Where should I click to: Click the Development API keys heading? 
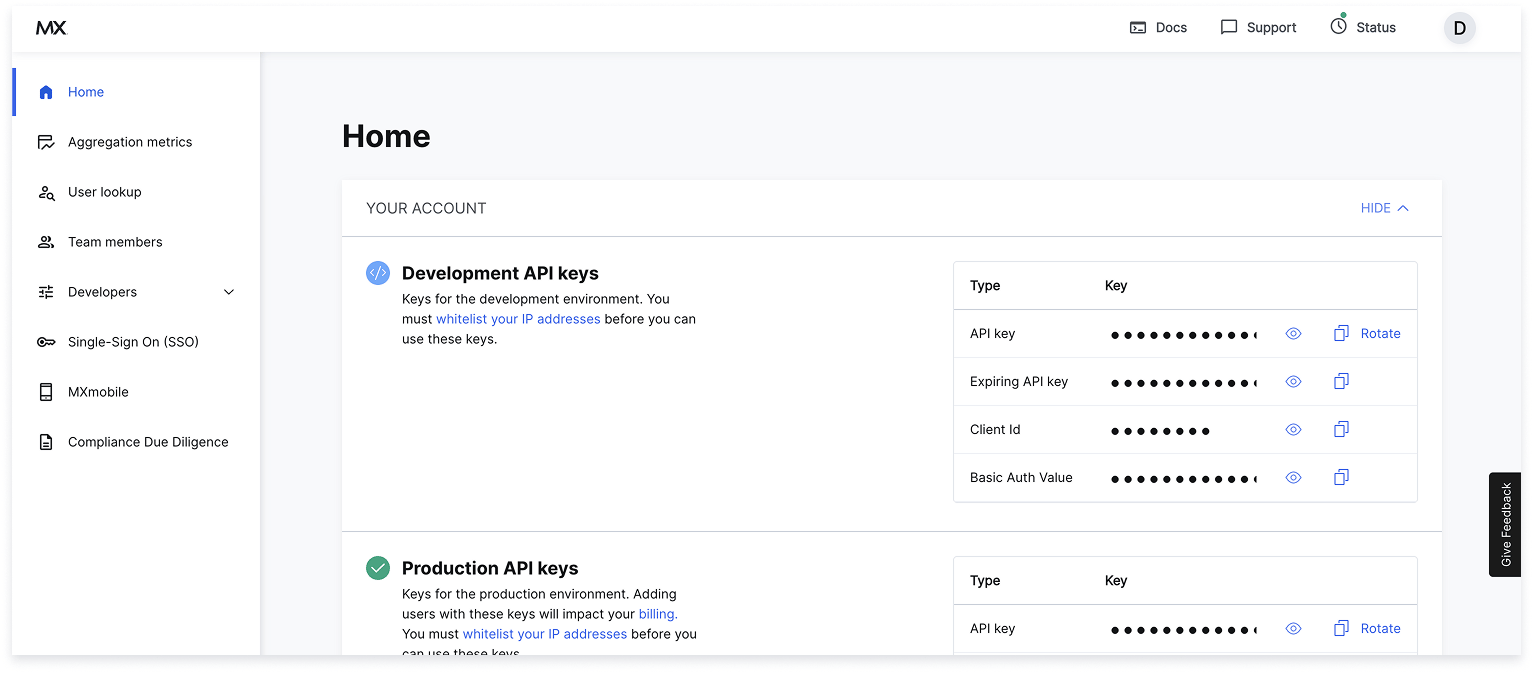click(500, 273)
